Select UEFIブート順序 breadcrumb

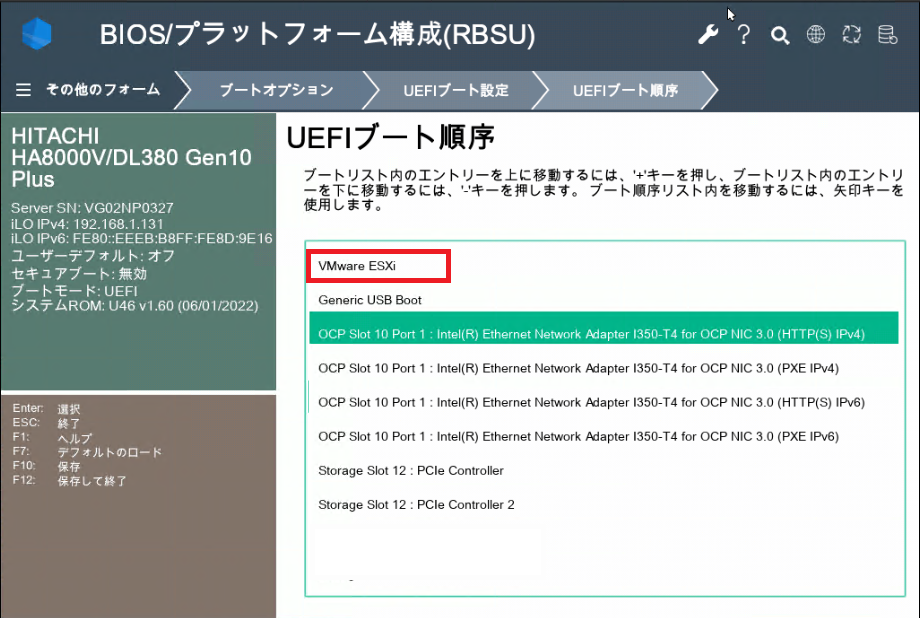[x=625, y=90]
